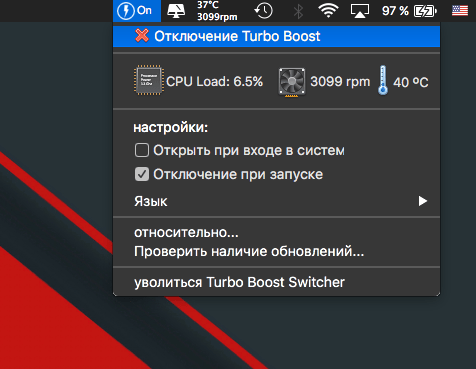Click the CPU Load: 6.5% readout

point(215,81)
